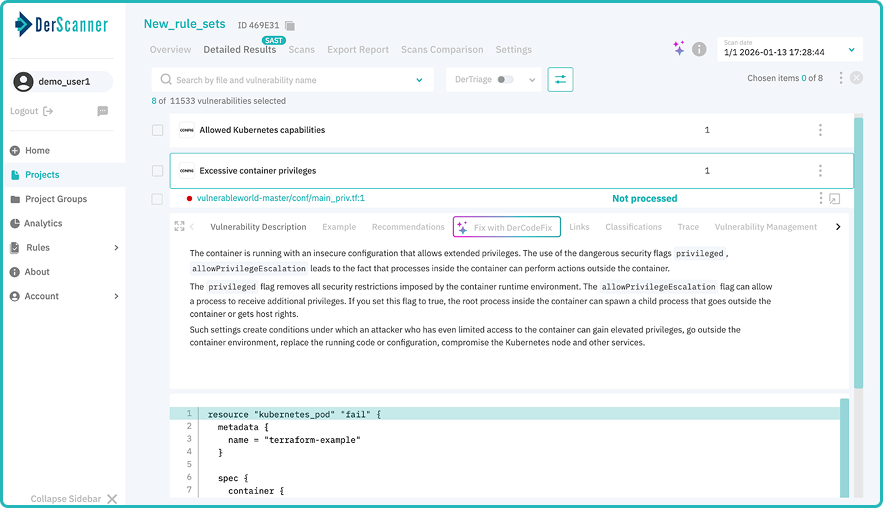Click the Logout link text
The image size is (883, 508).
(24, 111)
